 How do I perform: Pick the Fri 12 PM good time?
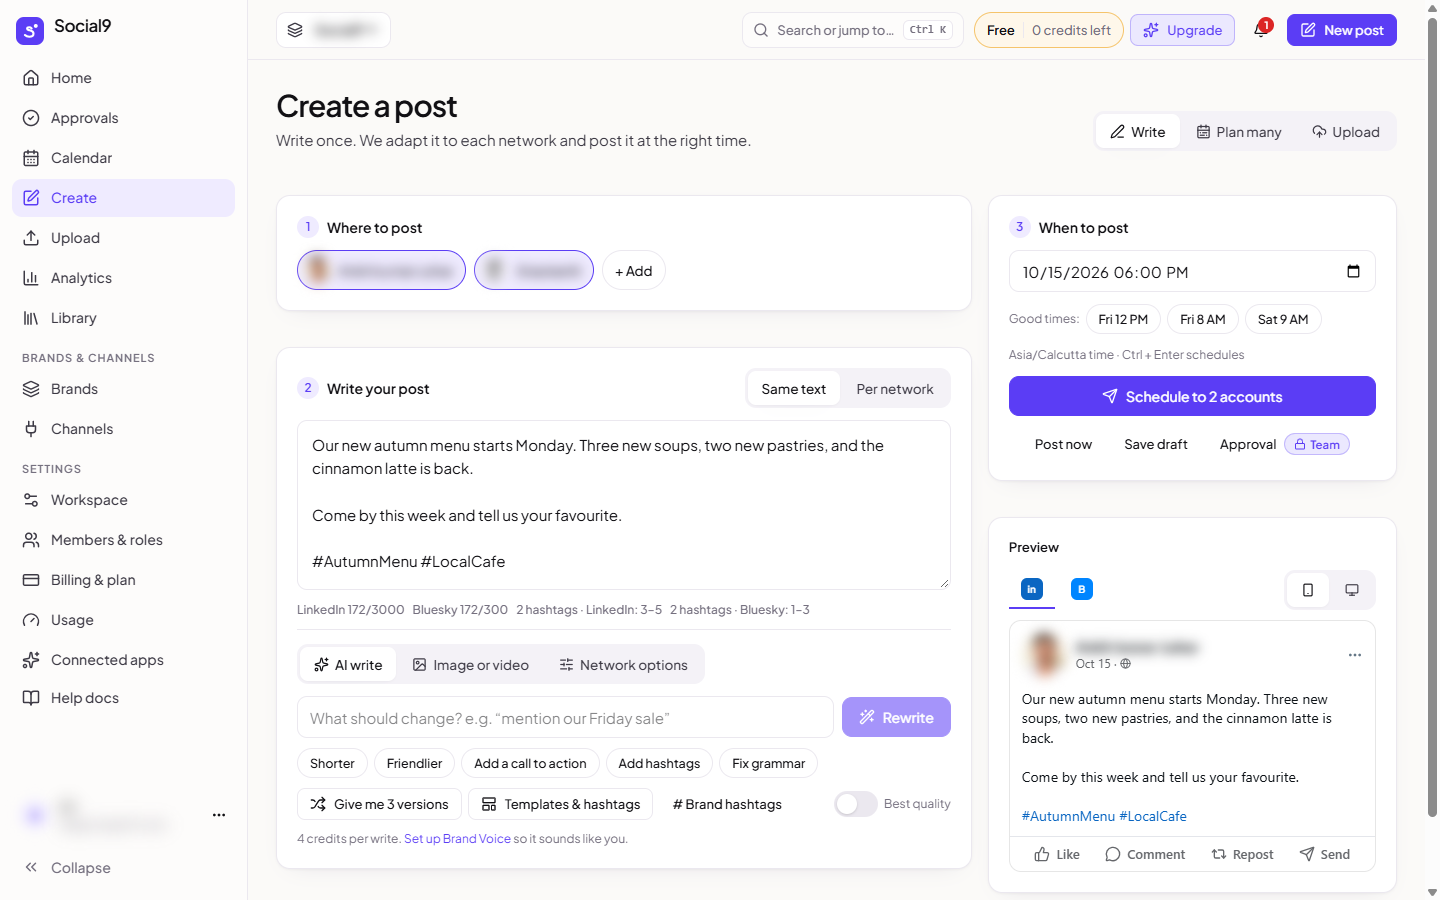1123,319
